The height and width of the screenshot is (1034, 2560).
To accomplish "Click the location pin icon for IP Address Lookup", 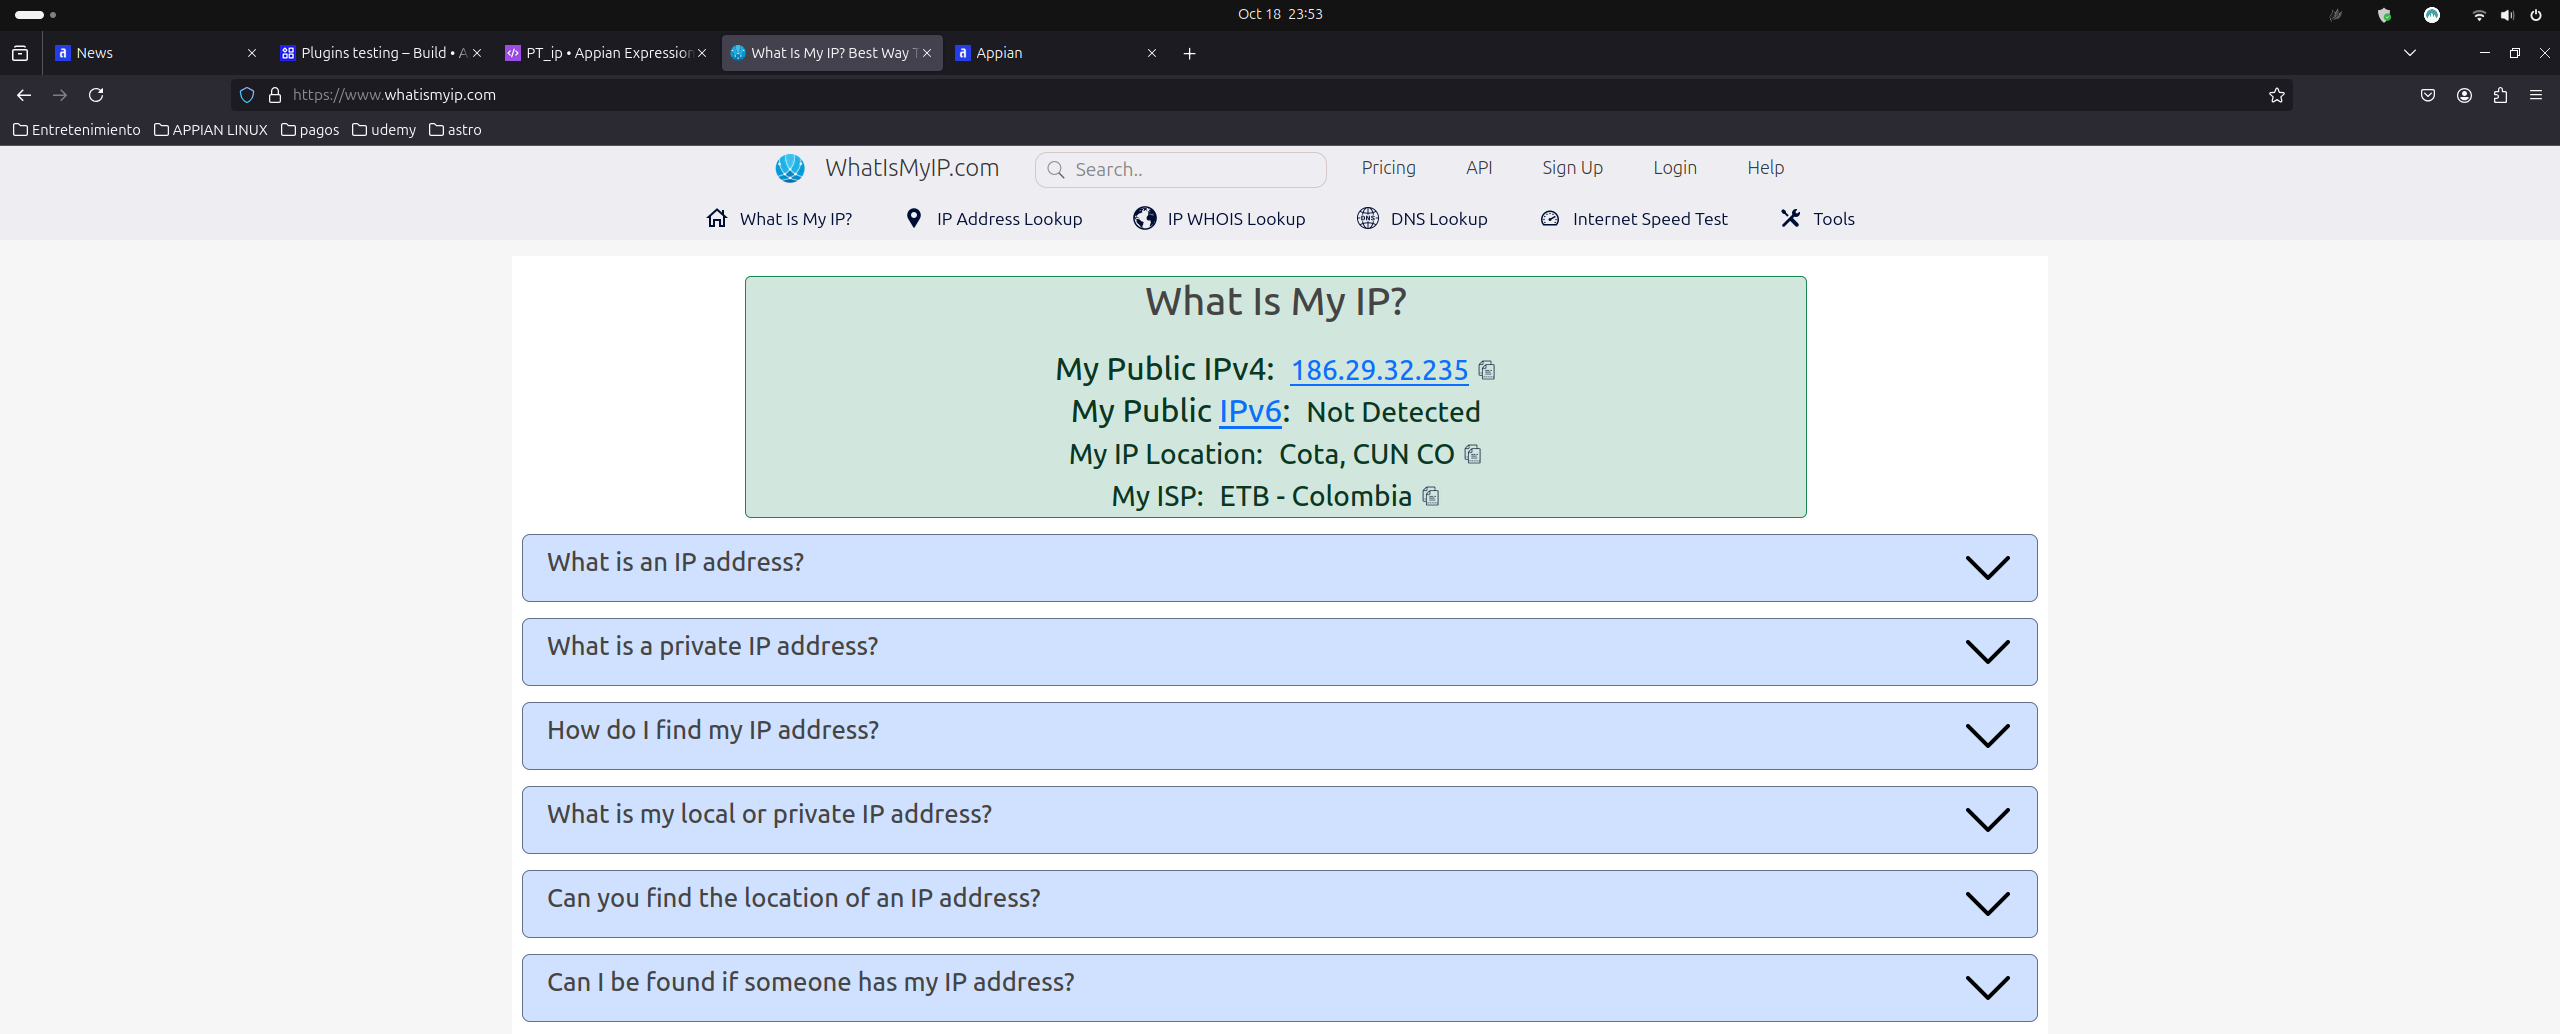I will tap(913, 218).
